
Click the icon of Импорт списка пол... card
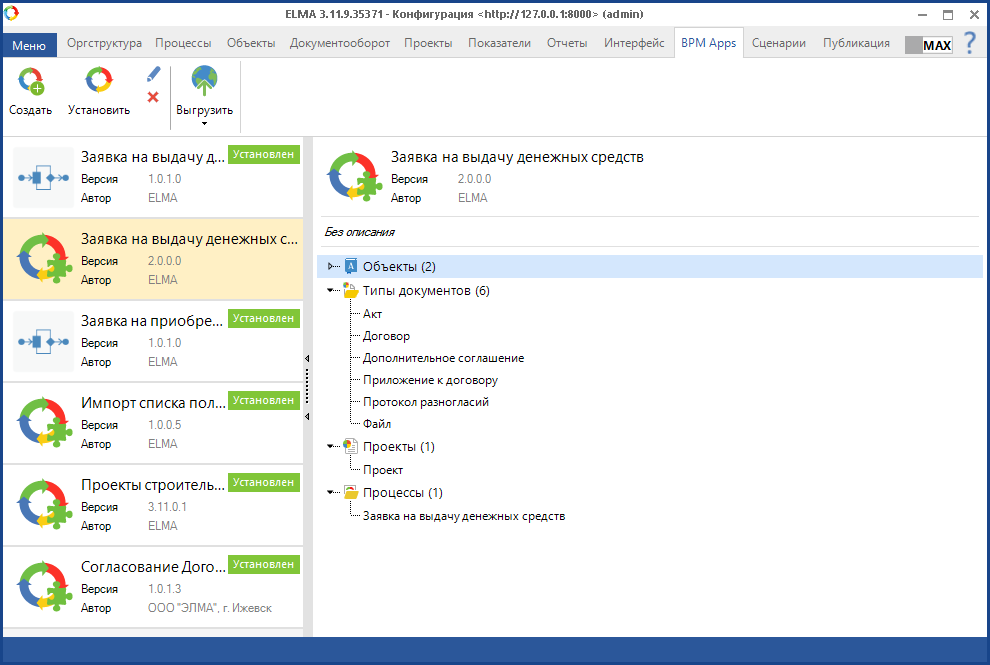pos(43,423)
